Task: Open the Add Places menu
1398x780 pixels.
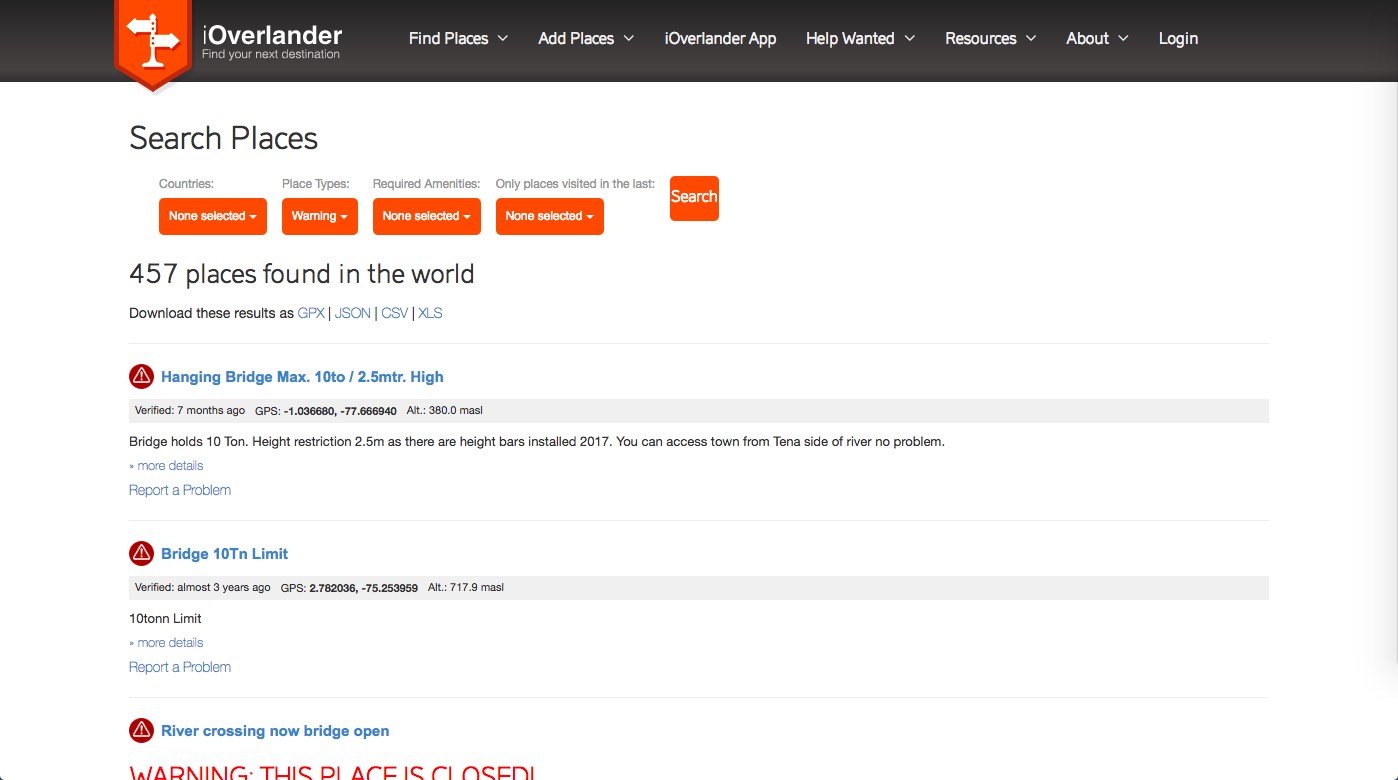Action: pyautogui.click(x=586, y=38)
